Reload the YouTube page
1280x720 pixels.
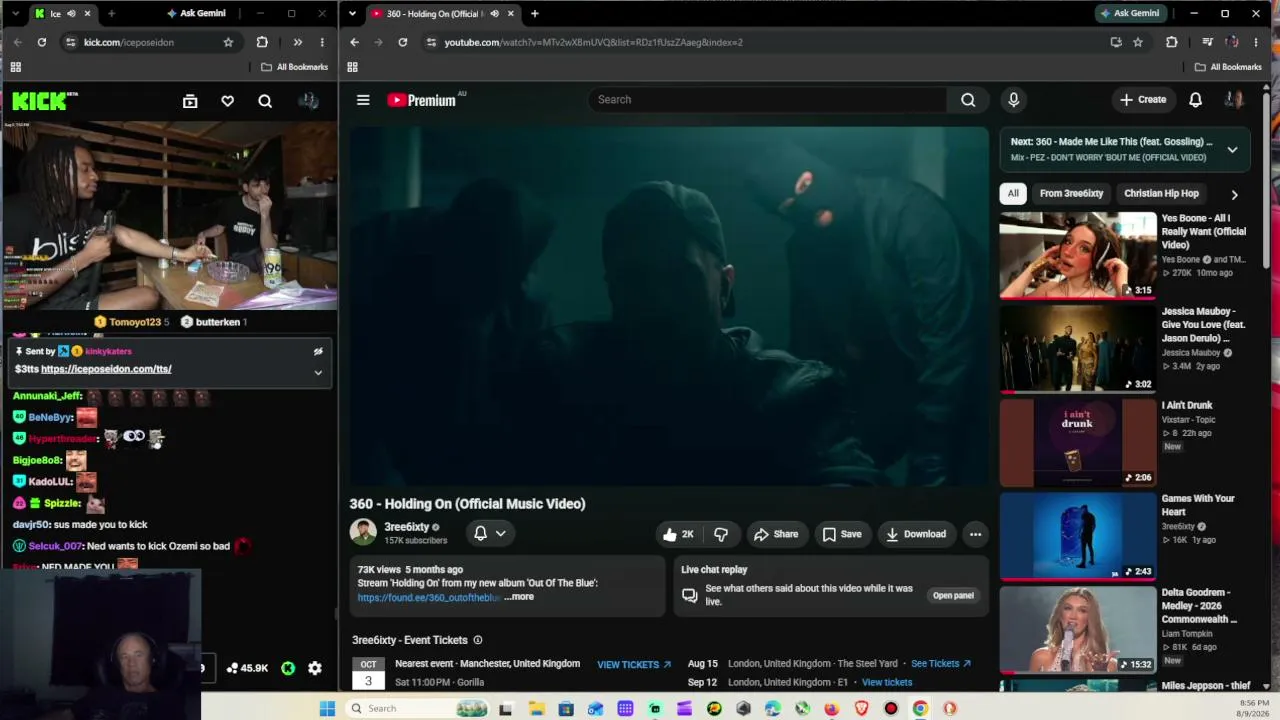tap(402, 42)
